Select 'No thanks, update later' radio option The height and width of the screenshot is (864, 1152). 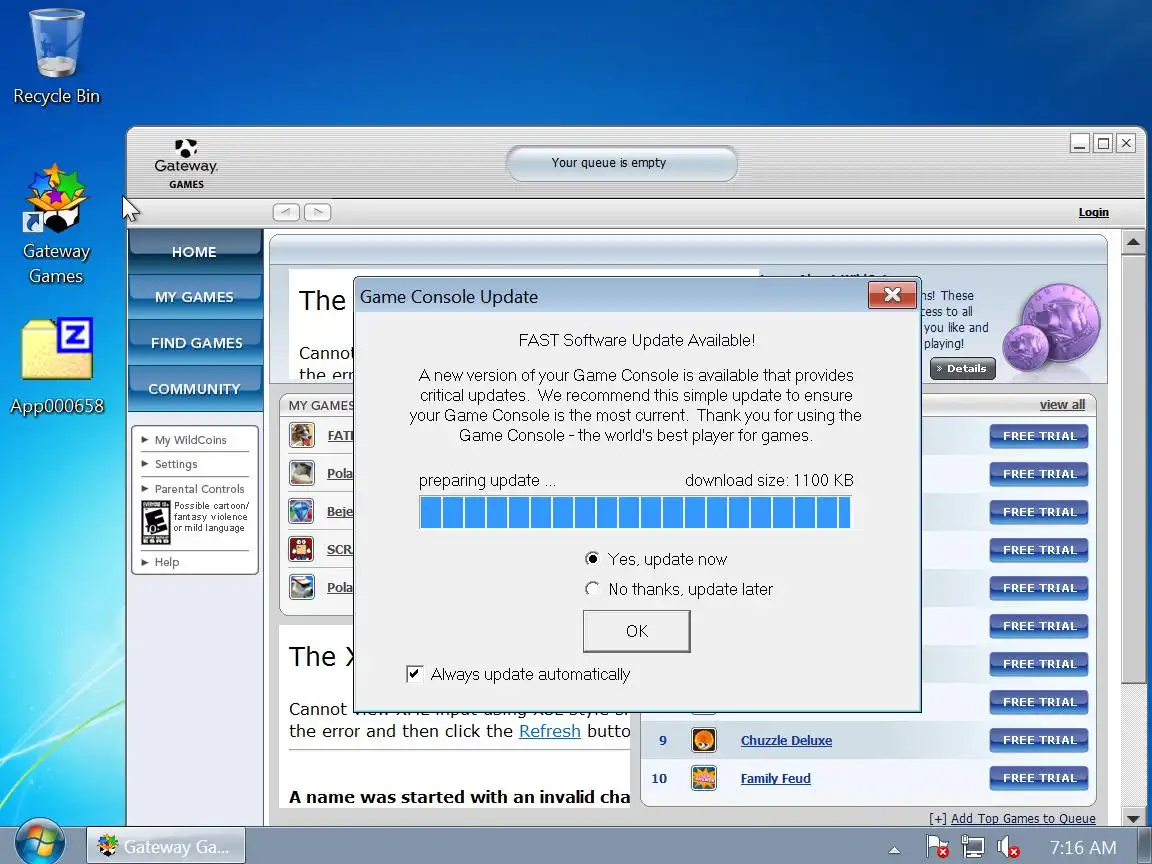coord(592,589)
